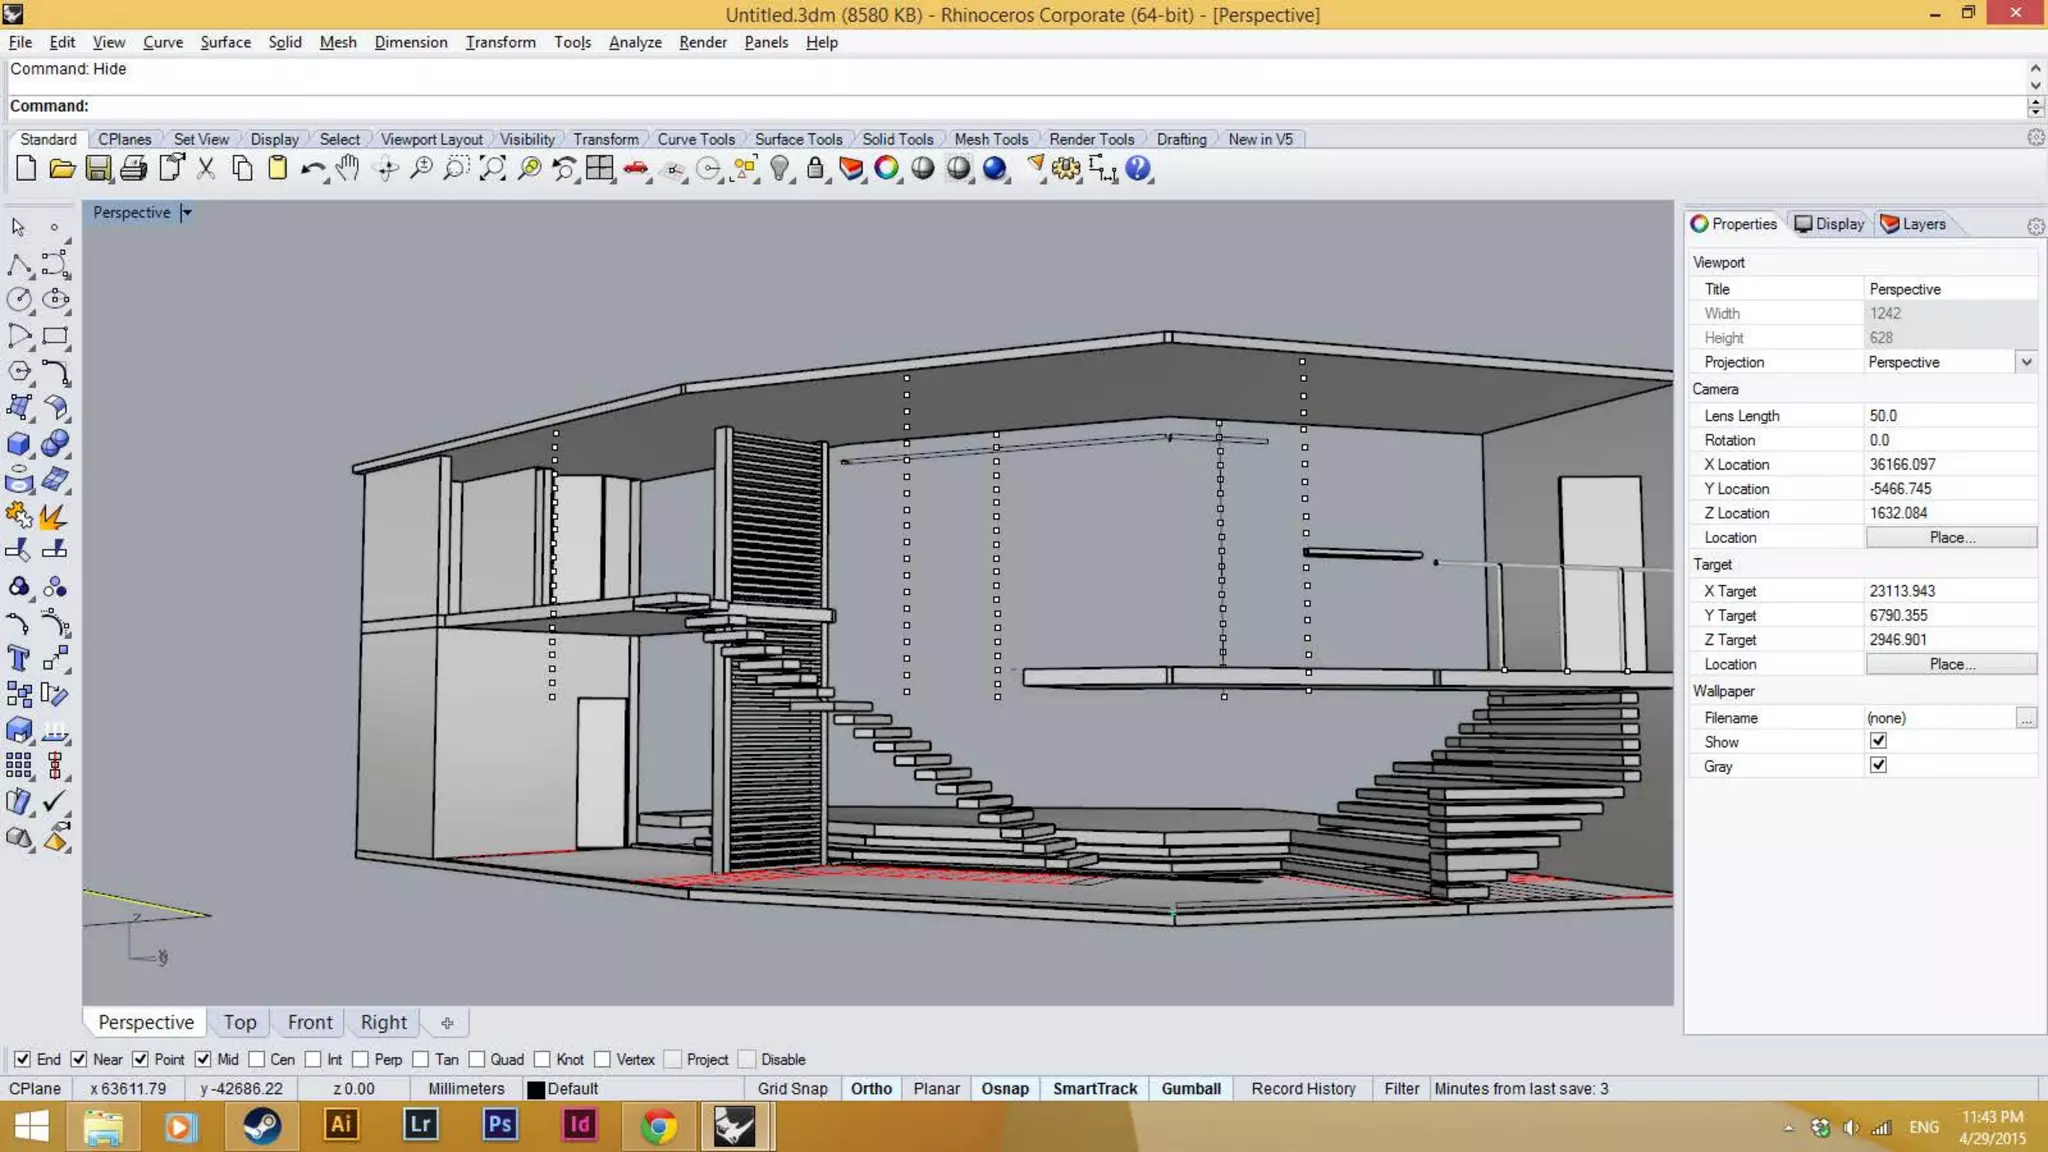Open the Perspective viewport title menu arrow

(186, 212)
